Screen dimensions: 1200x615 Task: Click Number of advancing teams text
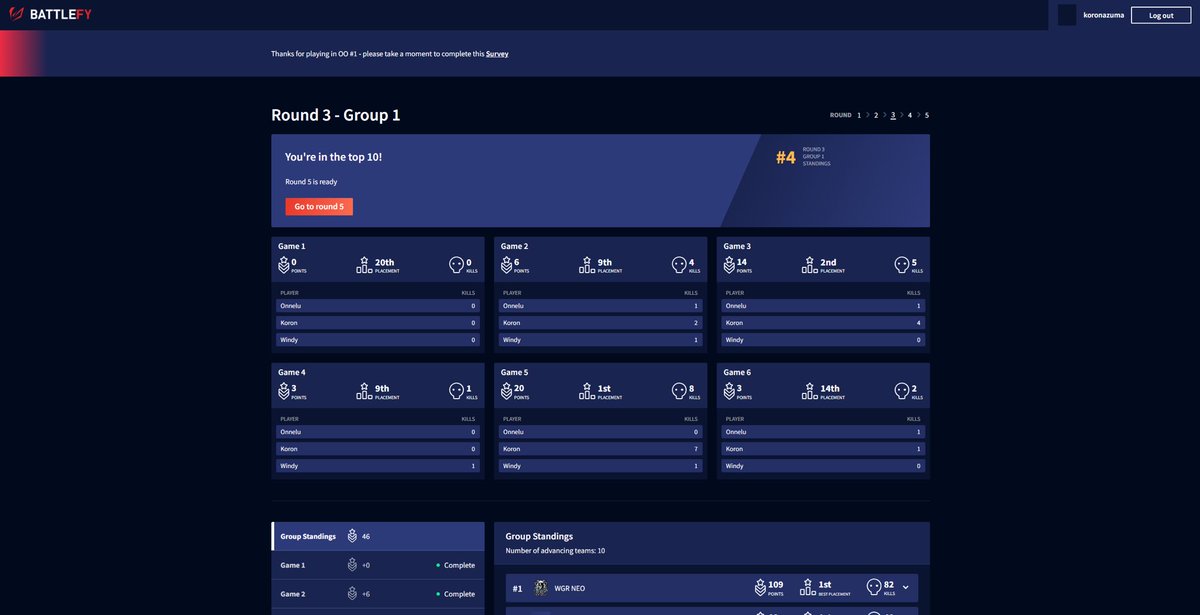(555, 551)
